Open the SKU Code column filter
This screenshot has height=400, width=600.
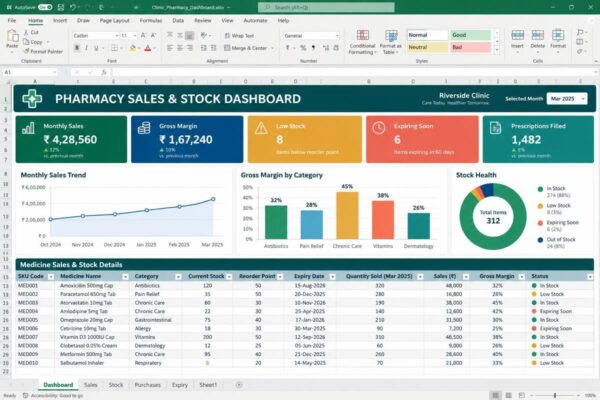pyautogui.click(x=51, y=277)
